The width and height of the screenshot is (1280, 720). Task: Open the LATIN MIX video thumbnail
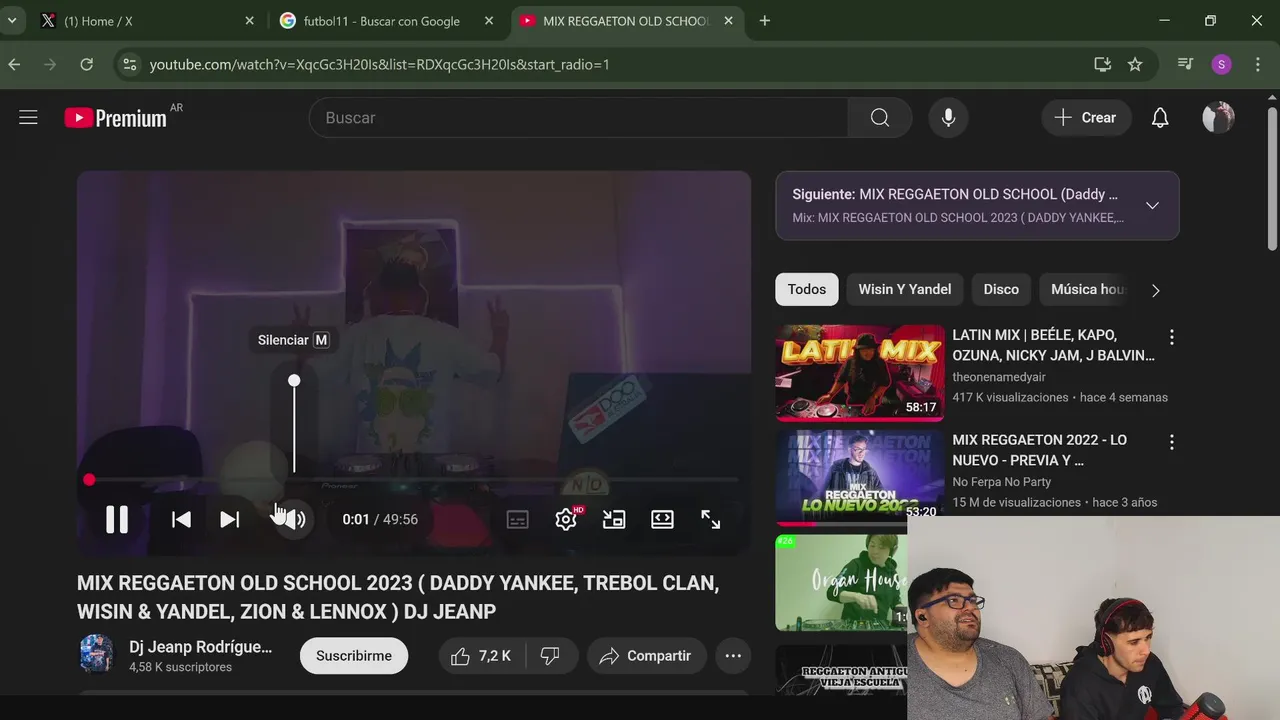[x=860, y=372]
